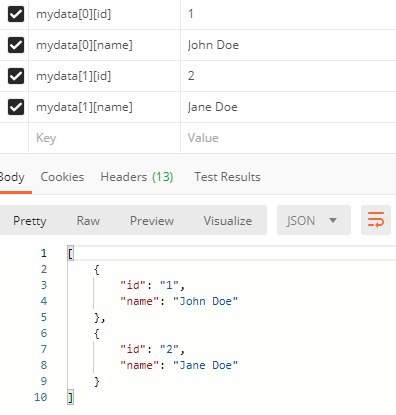The height and width of the screenshot is (415, 396).
Task: Open the JSON format dropdown
Action: point(314,220)
